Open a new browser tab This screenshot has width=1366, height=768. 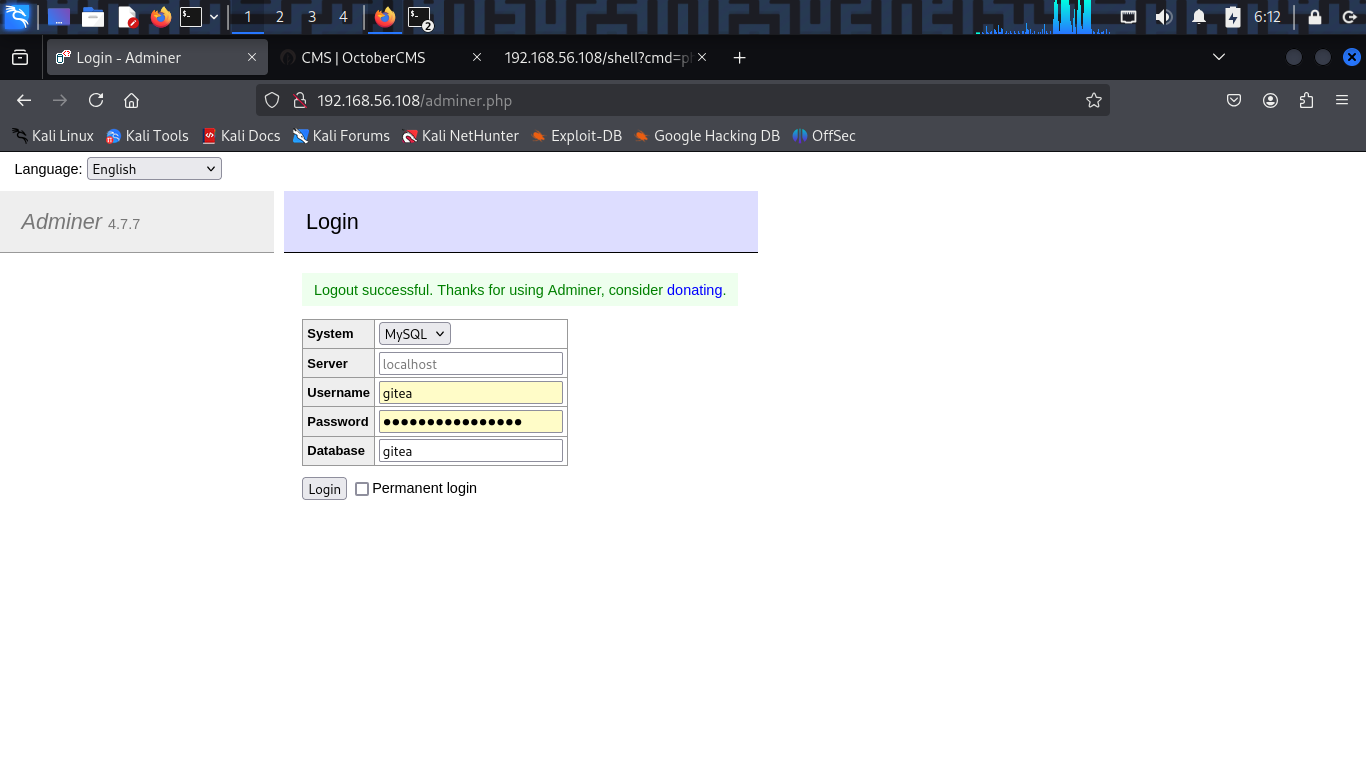tap(739, 58)
